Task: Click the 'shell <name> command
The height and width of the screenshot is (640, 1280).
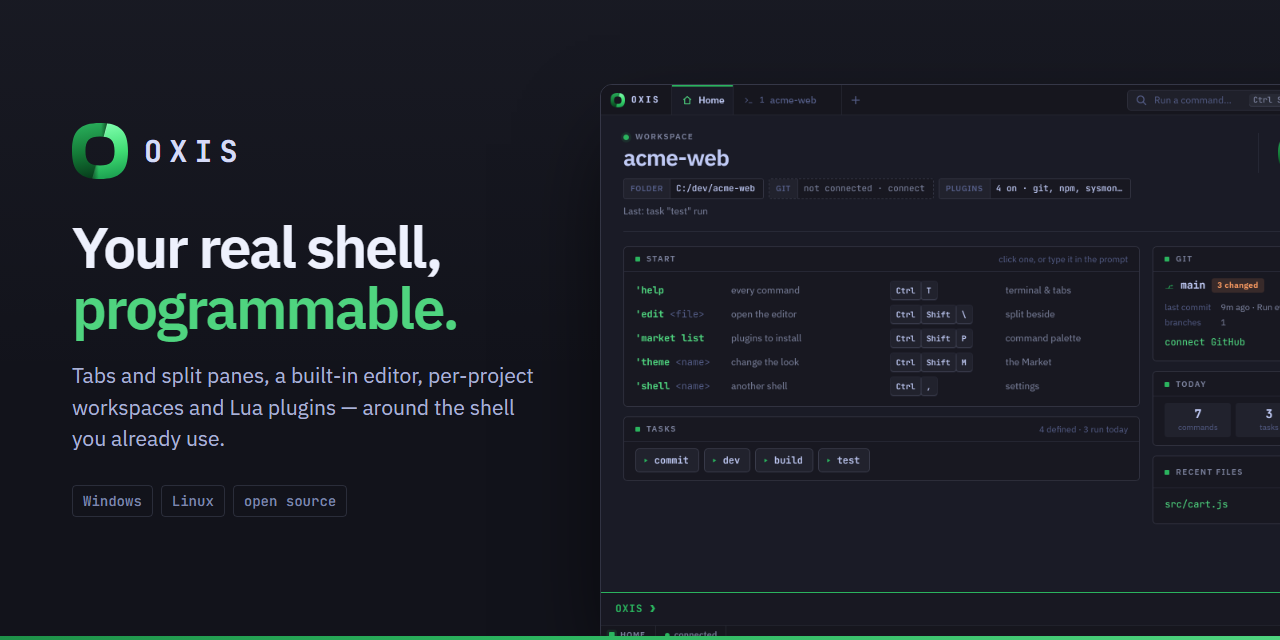Action: tap(673, 386)
